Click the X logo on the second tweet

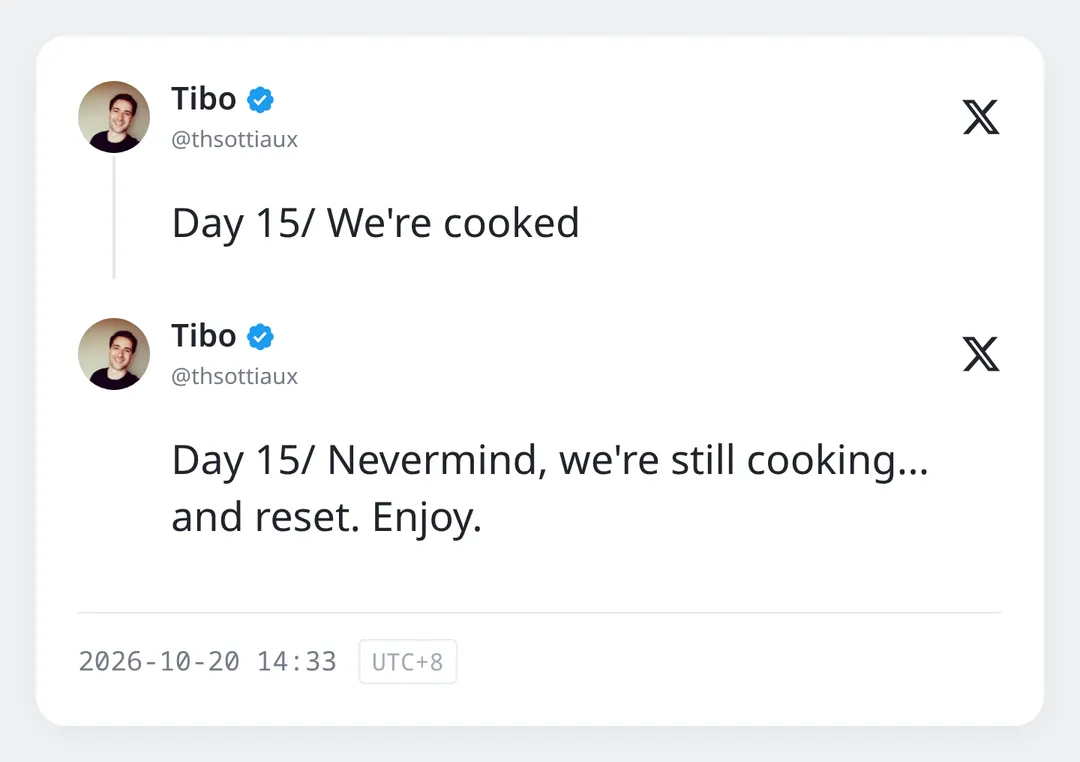point(981,353)
